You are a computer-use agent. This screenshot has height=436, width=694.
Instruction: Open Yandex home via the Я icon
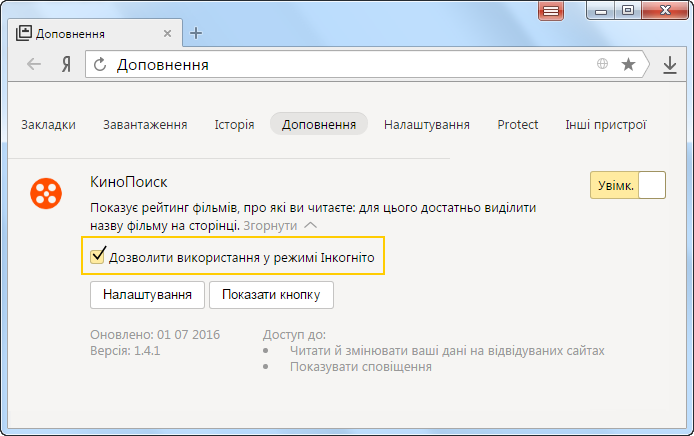66,65
